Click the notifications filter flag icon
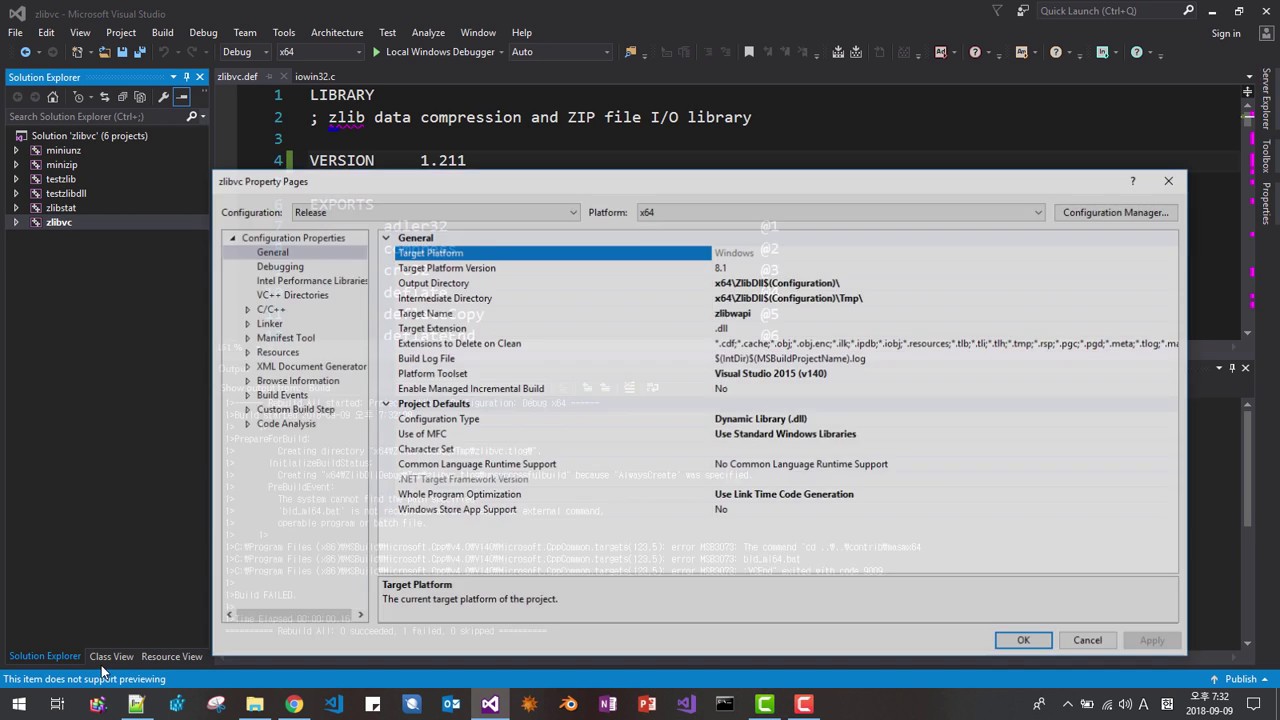 click(x=997, y=11)
